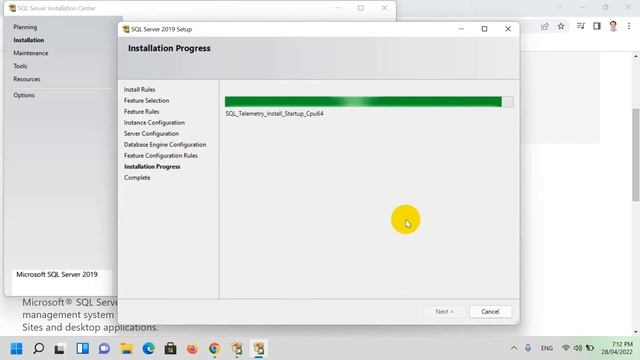Click Database Engine Configuration step
This screenshot has width=640, height=360.
165,144
